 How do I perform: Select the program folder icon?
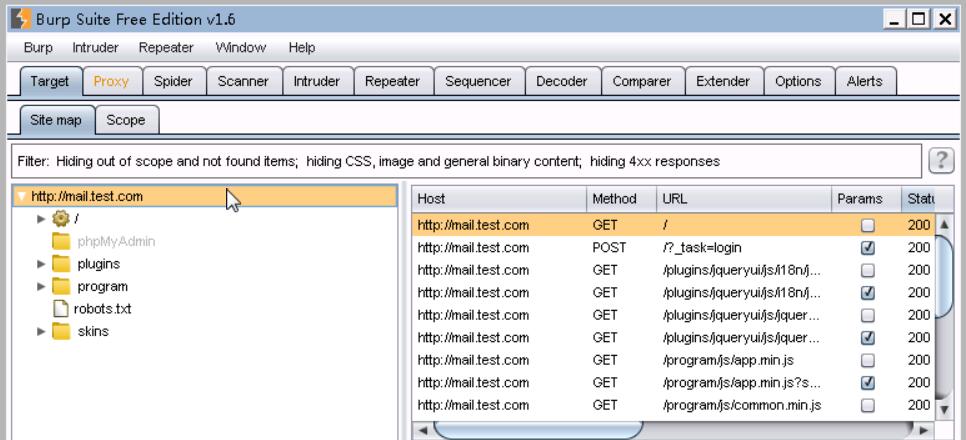pos(61,287)
